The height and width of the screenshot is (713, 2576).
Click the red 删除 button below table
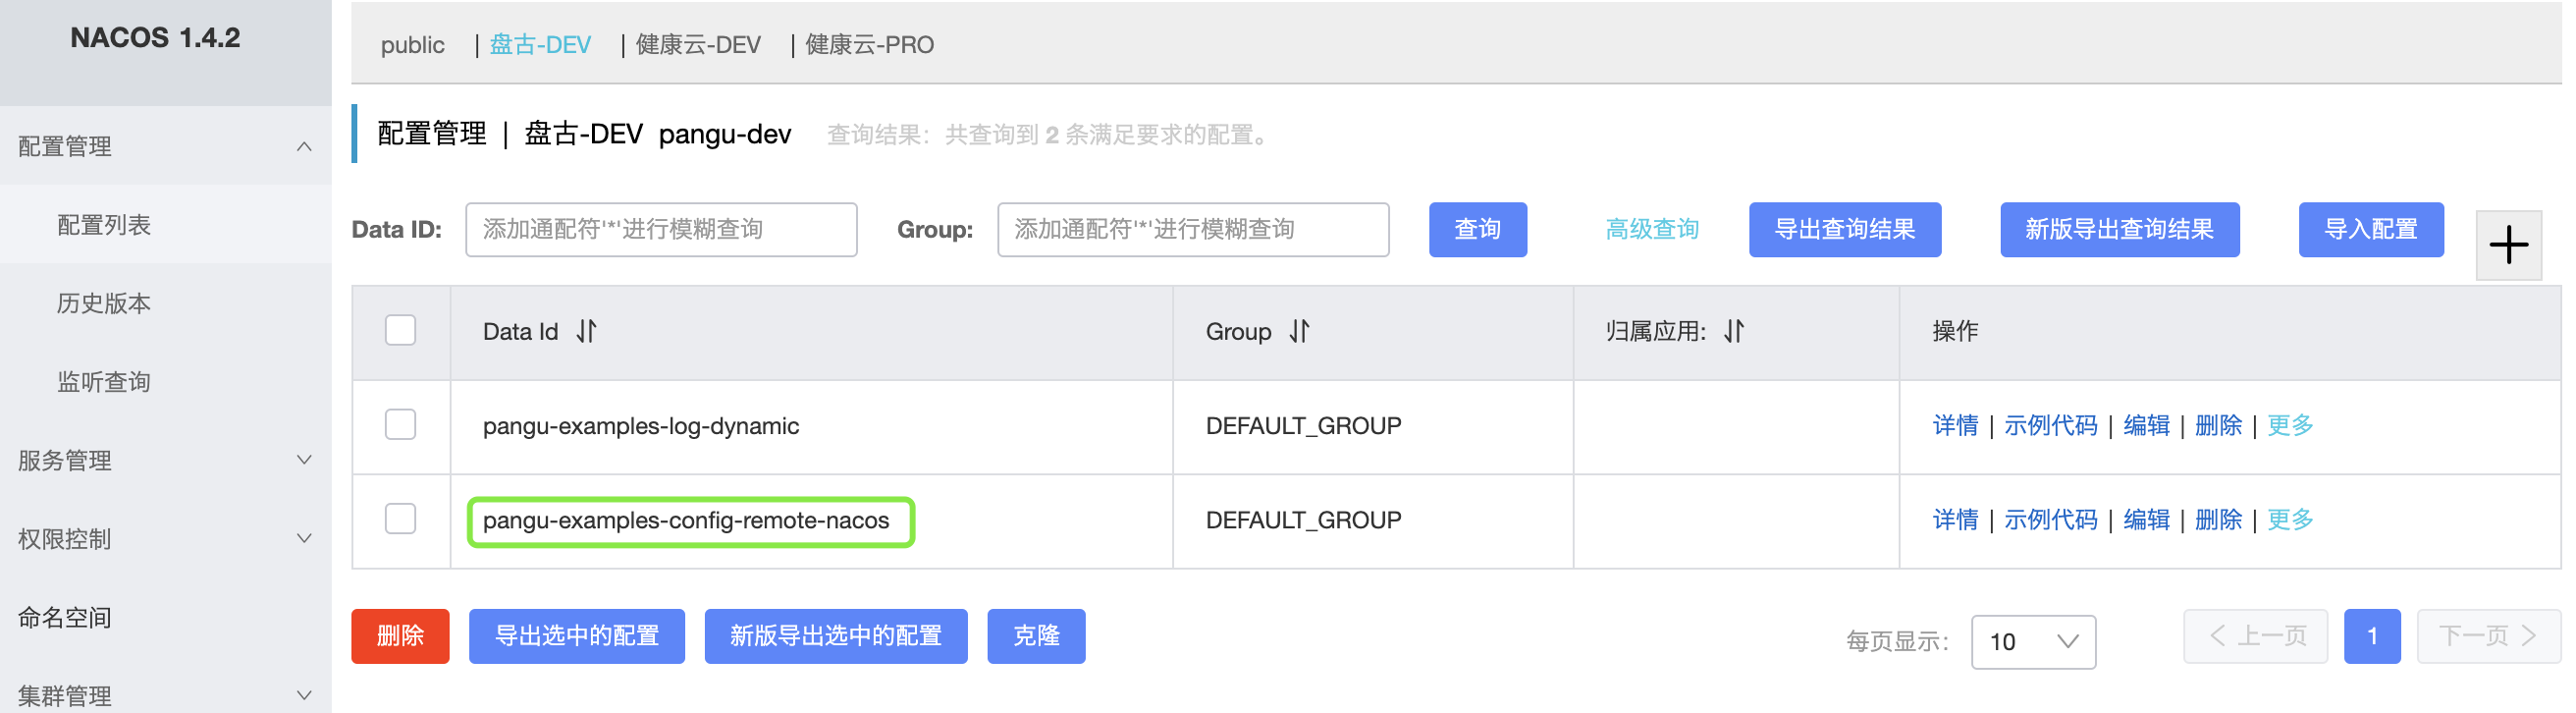(400, 636)
